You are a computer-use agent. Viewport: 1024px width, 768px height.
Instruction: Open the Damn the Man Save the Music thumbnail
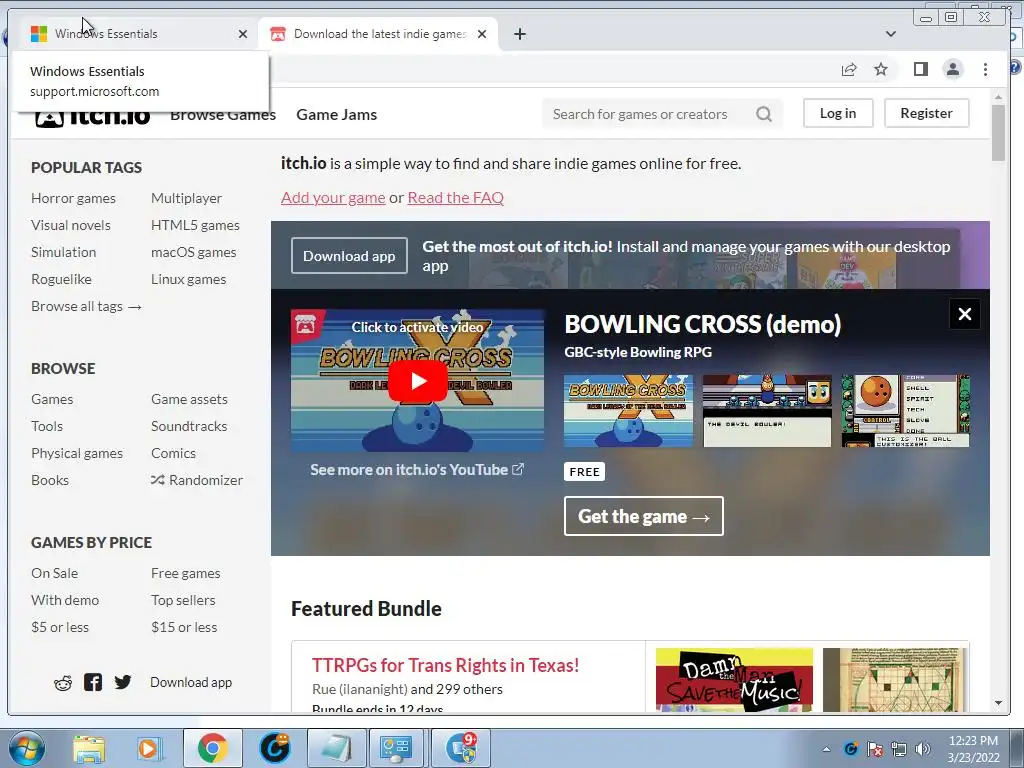tap(734, 679)
